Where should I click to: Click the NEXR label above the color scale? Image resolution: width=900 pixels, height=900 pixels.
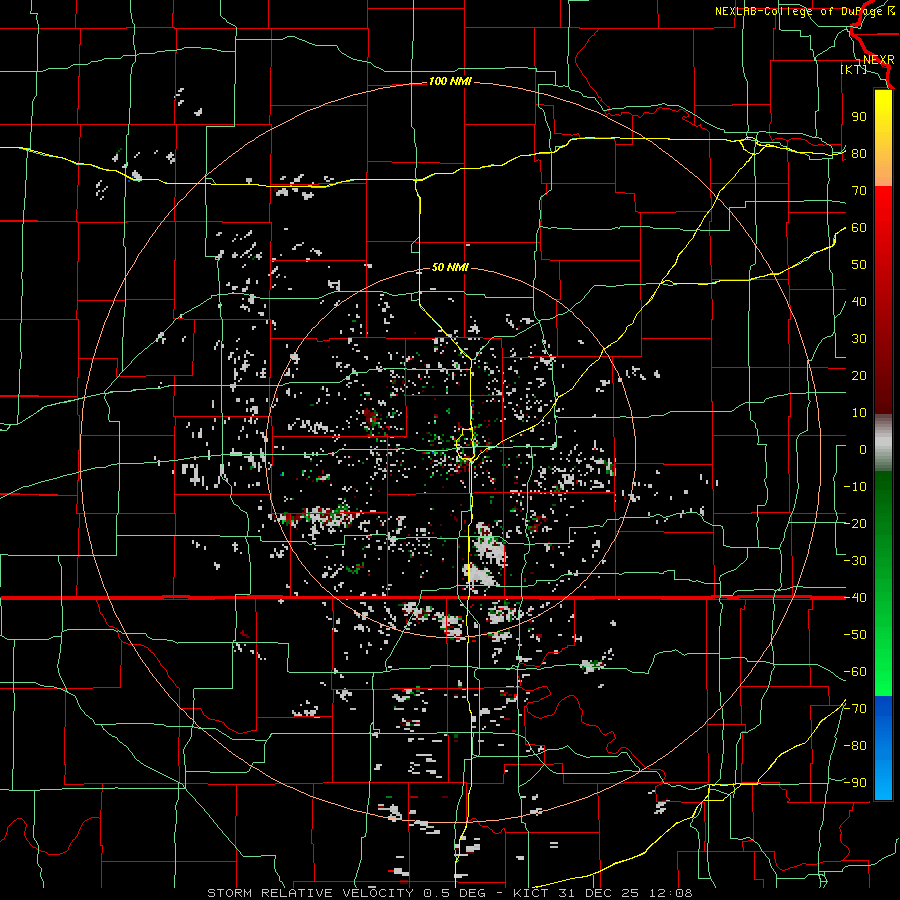(x=878, y=59)
